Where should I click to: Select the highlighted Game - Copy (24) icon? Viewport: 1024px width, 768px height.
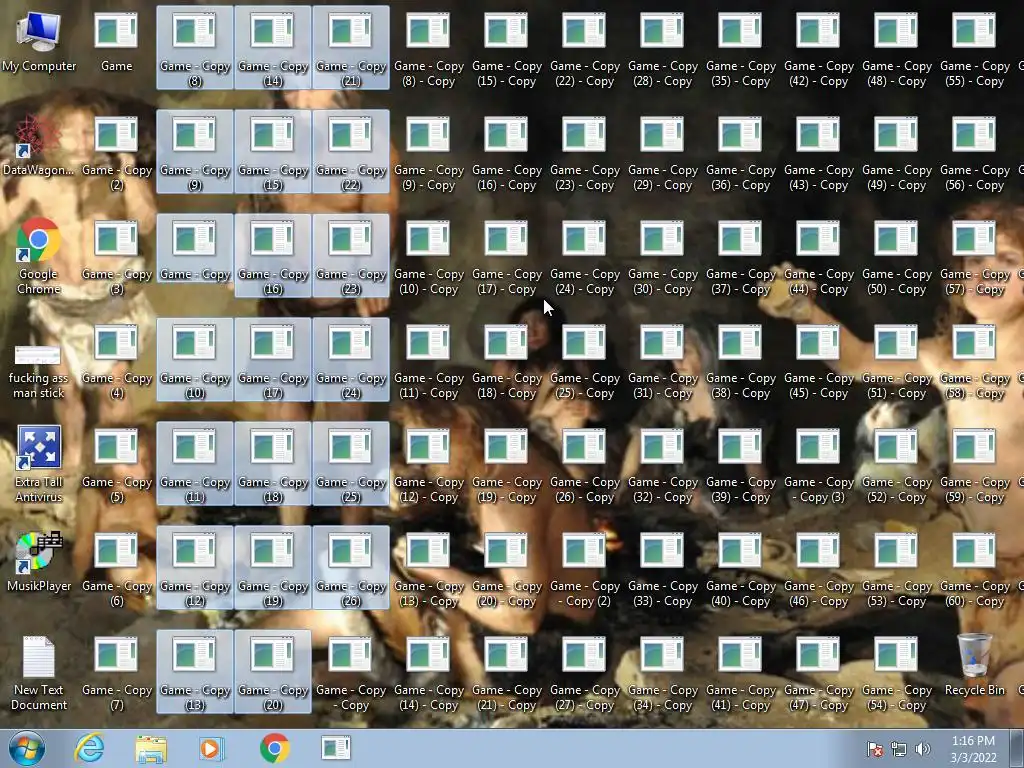351,360
